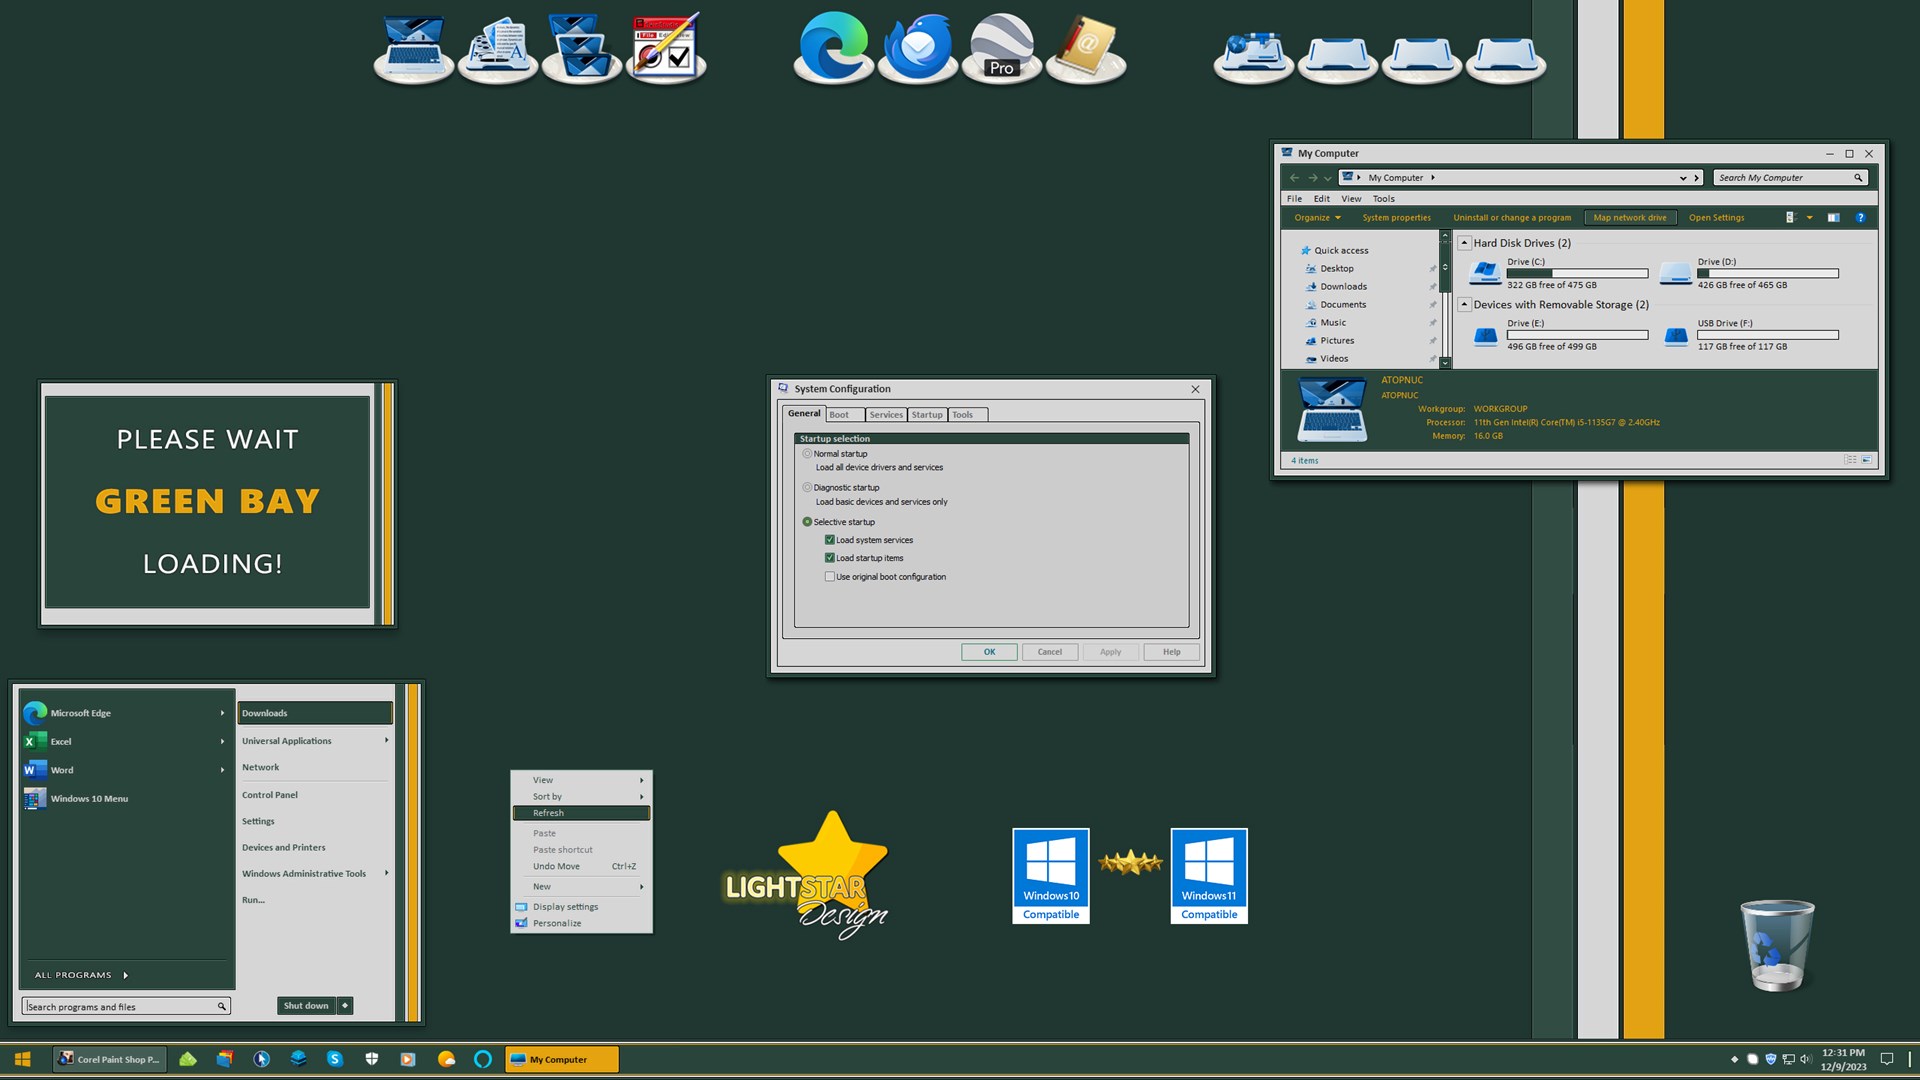
Task: Uncheck Load startup items checkbox
Action: [x=829, y=558]
